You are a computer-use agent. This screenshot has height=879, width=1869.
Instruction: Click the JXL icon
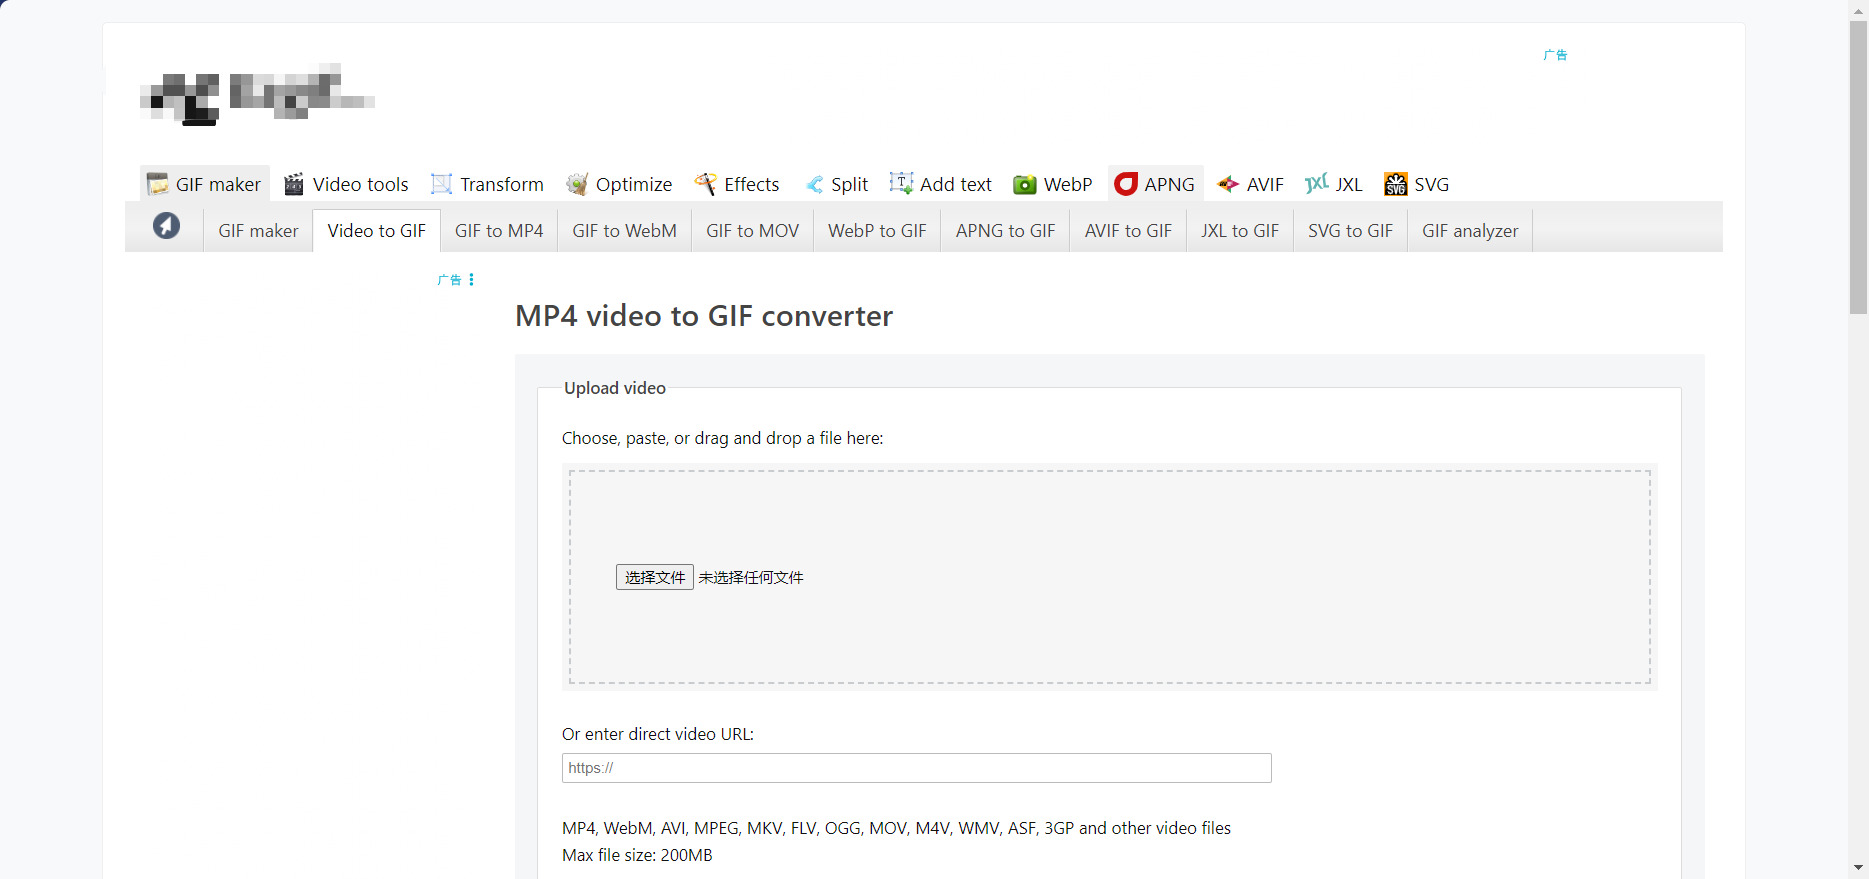(1317, 184)
